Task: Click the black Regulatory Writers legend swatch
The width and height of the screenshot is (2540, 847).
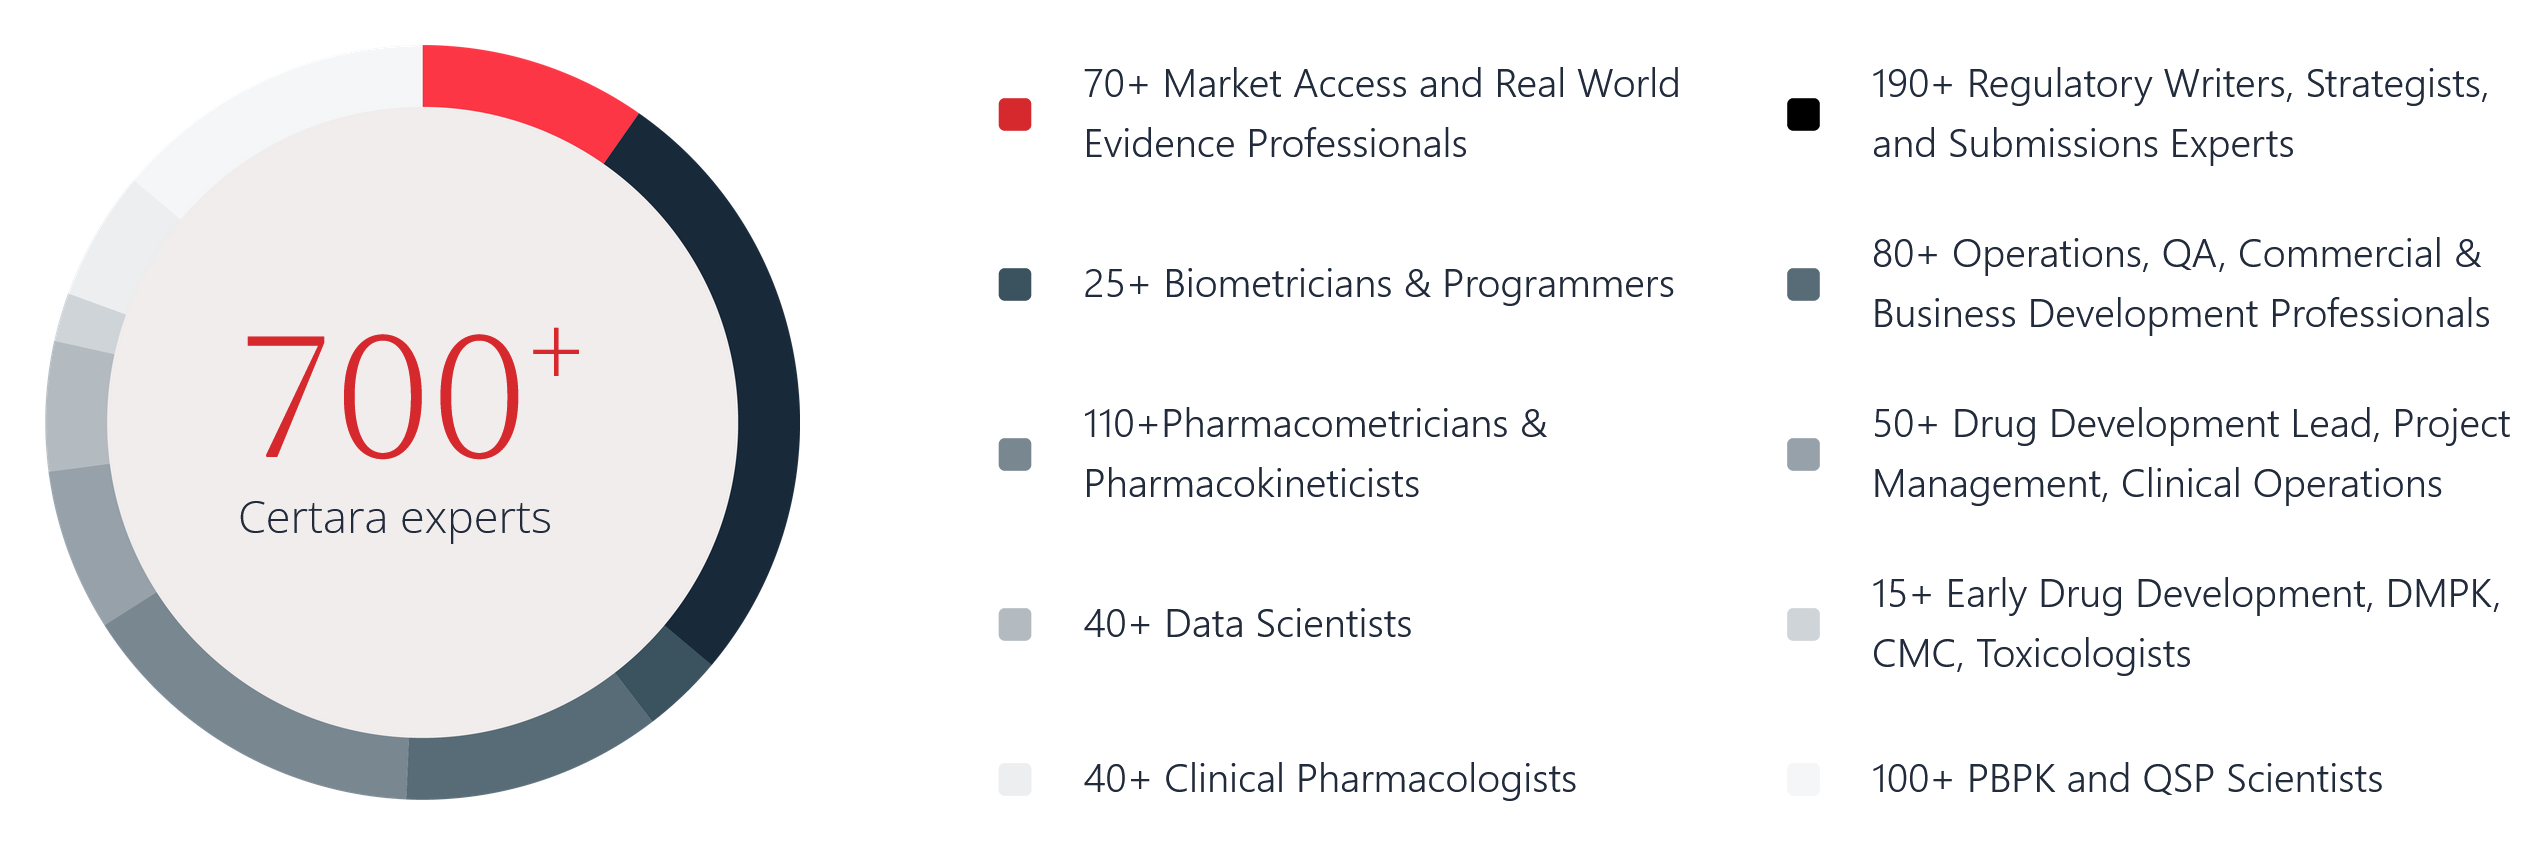Action: coord(1802,114)
